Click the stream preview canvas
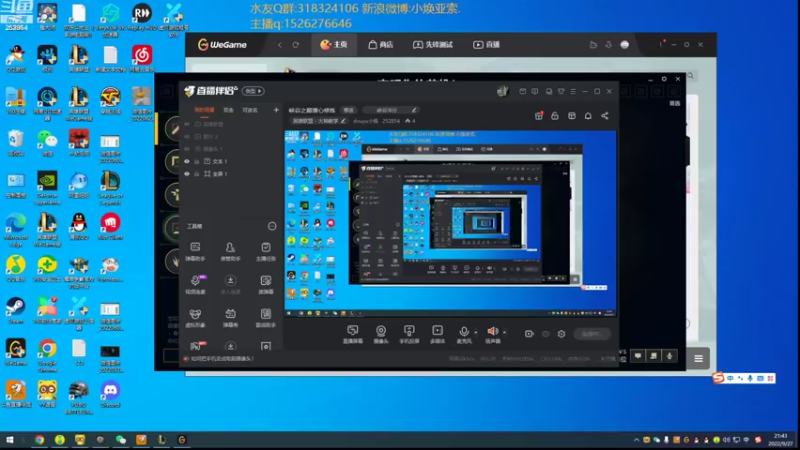The image size is (800, 450). 450,223
